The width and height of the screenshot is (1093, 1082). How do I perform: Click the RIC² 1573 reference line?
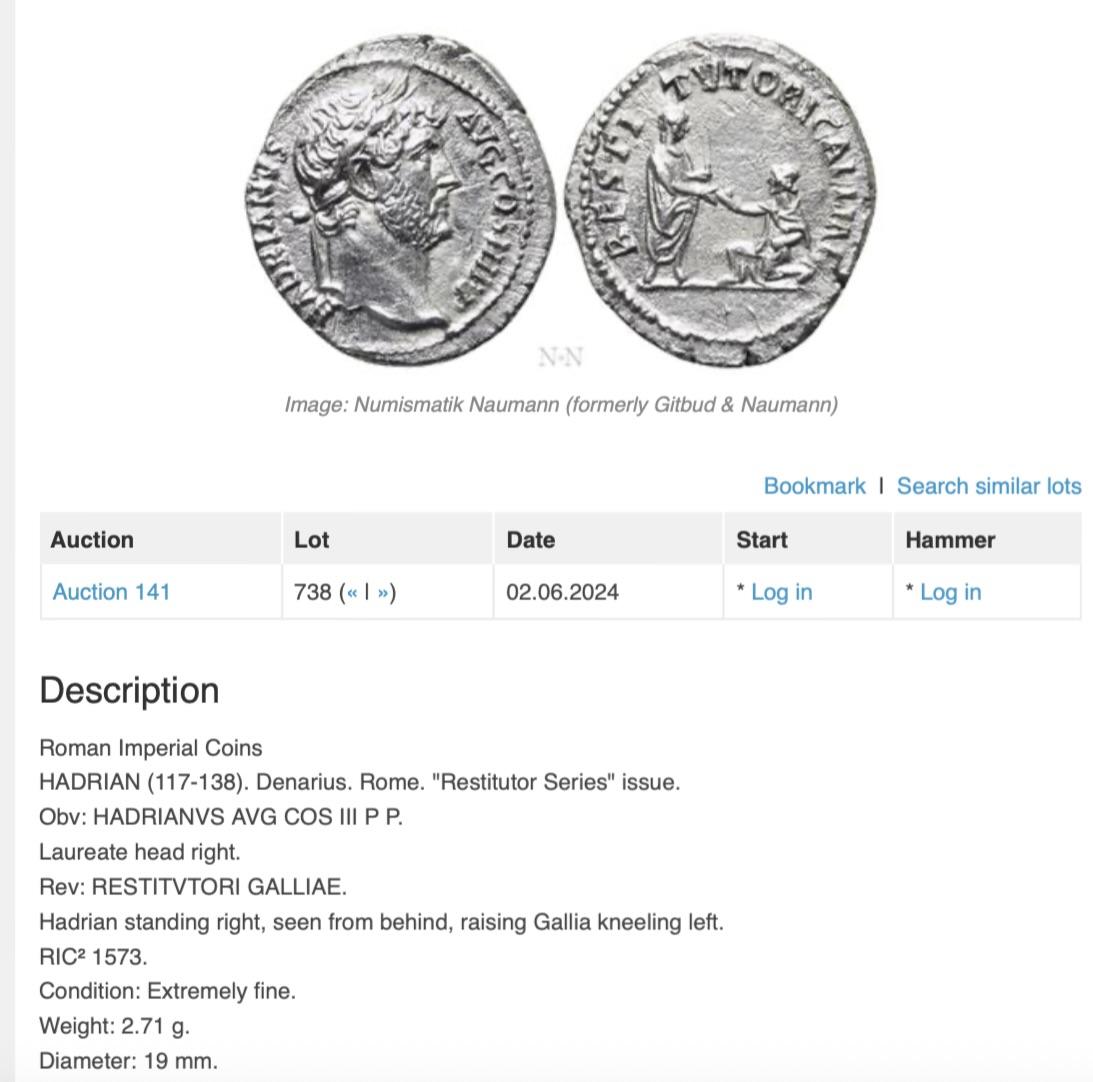pyautogui.click(x=93, y=957)
